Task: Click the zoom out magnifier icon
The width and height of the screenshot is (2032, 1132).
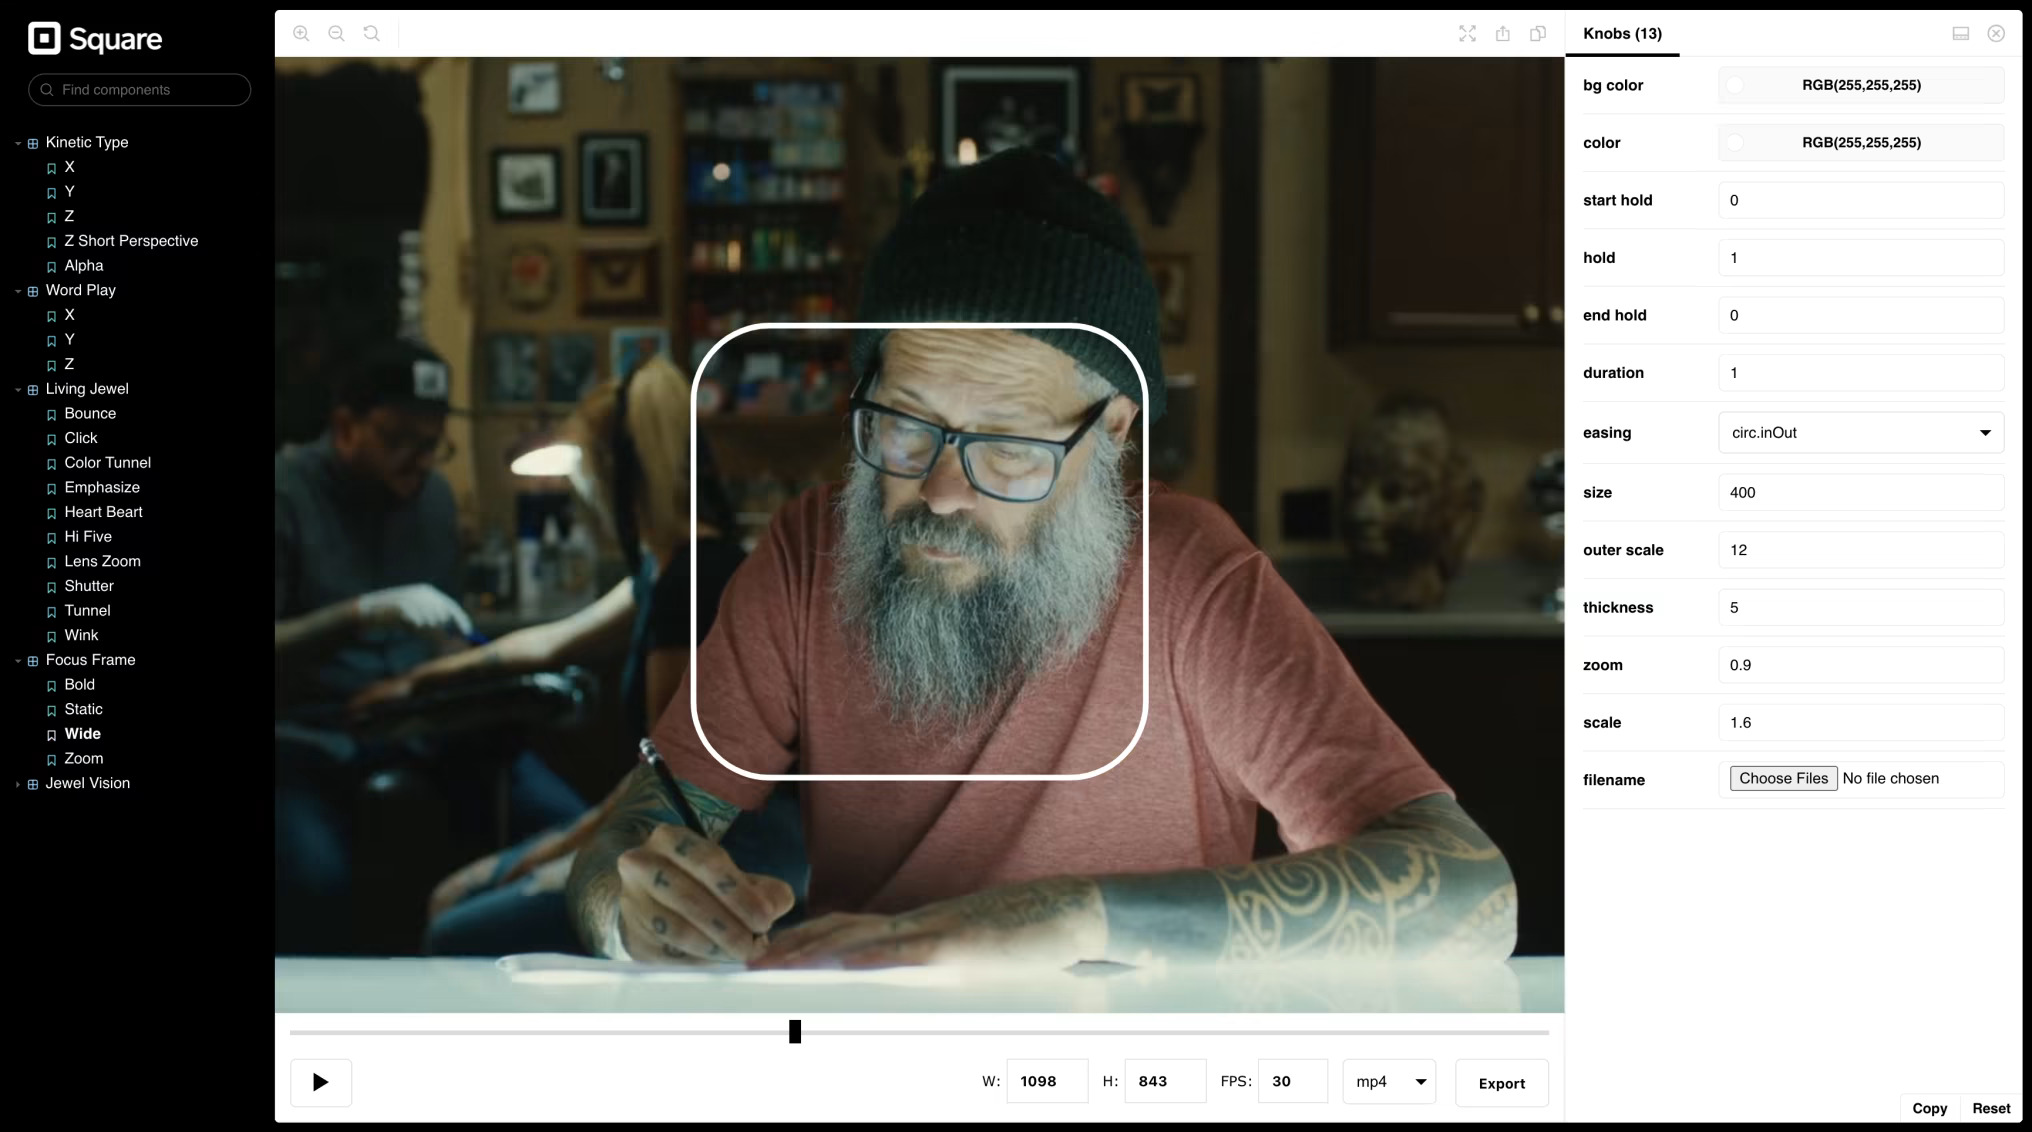Action: (x=336, y=33)
